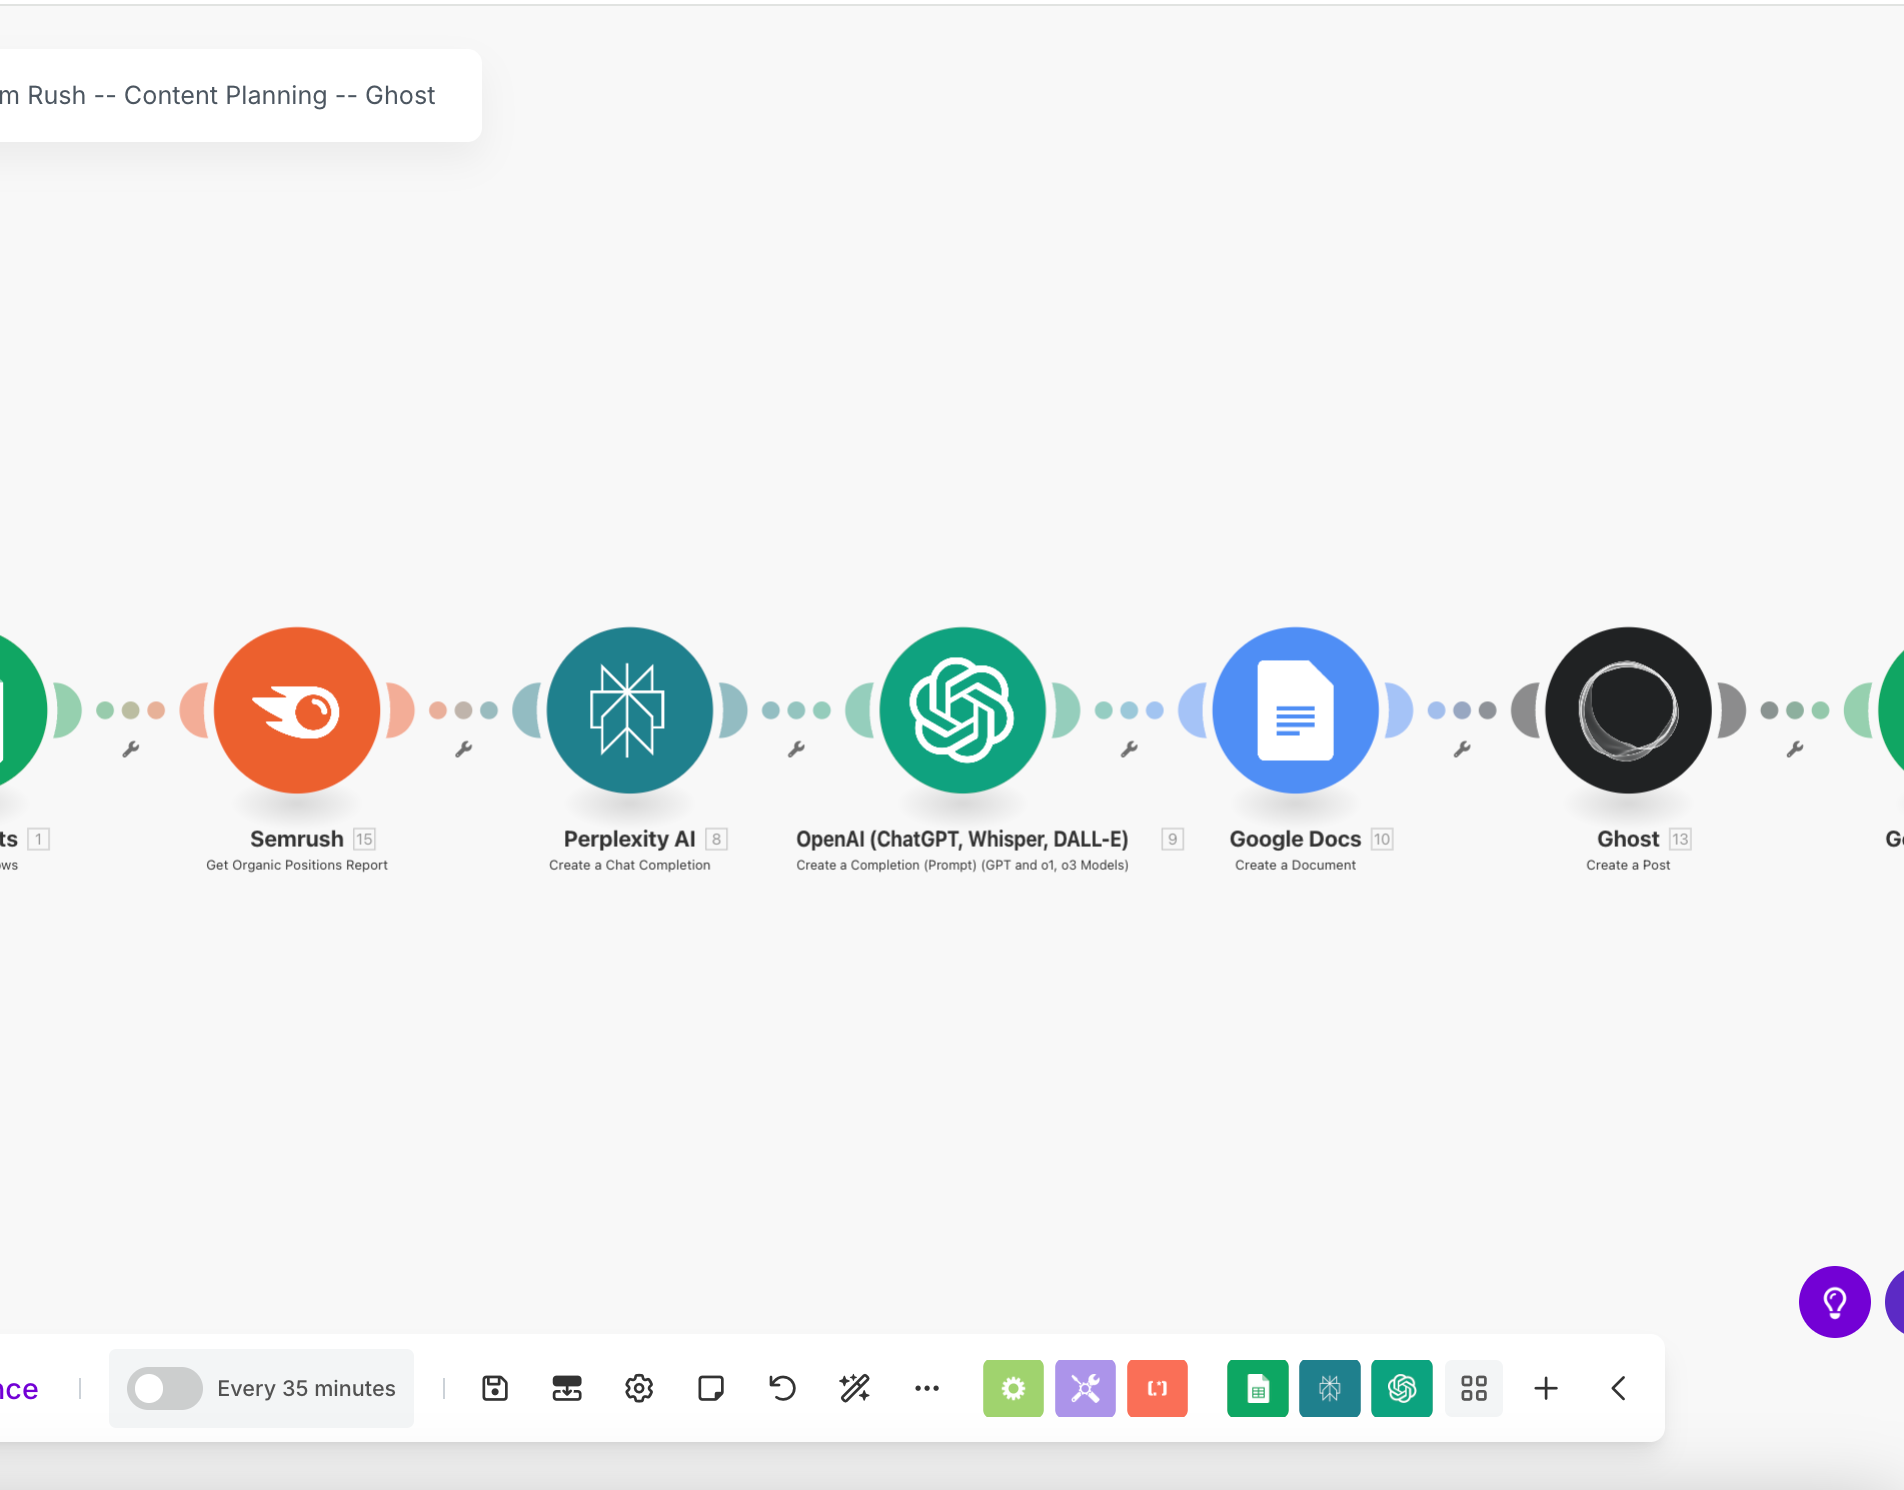Open the Ghost Create a Post module

tap(1629, 710)
